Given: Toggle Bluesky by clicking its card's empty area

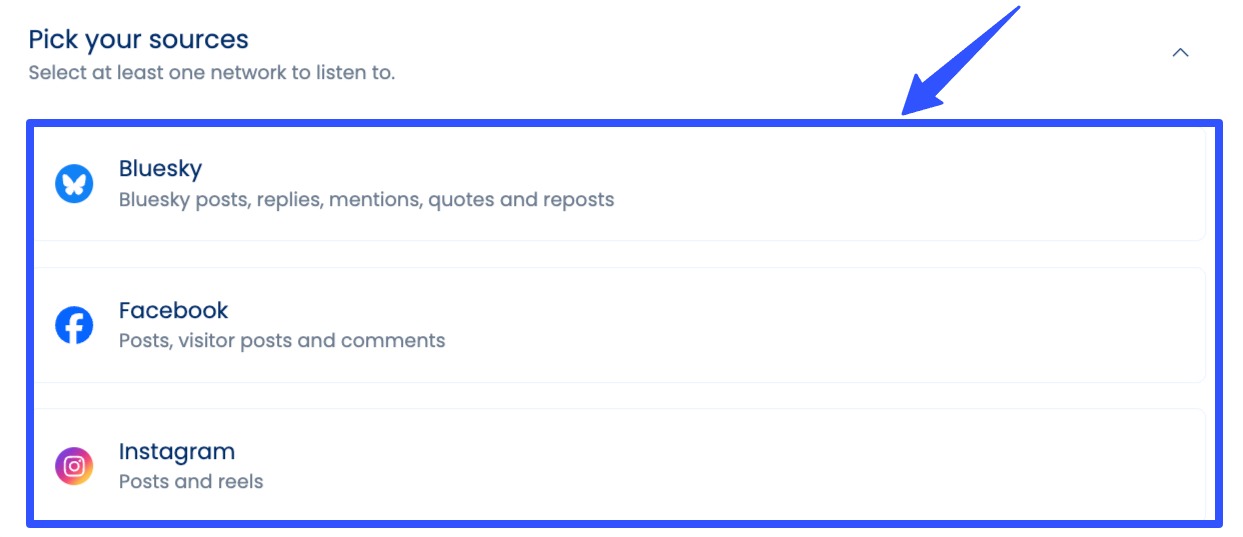Looking at the screenshot, I should (900, 184).
